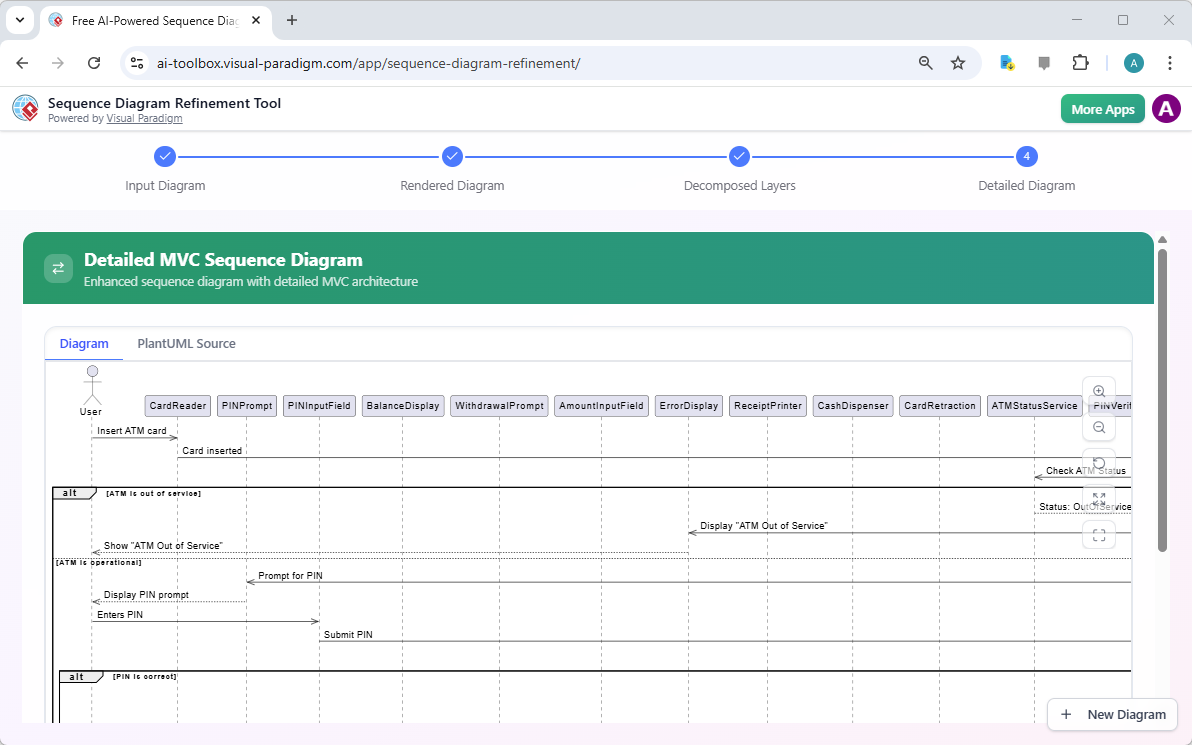Open the Chrome menu with three dots
Viewport: 1192px width, 745px height.
(x=1170, y=62)
